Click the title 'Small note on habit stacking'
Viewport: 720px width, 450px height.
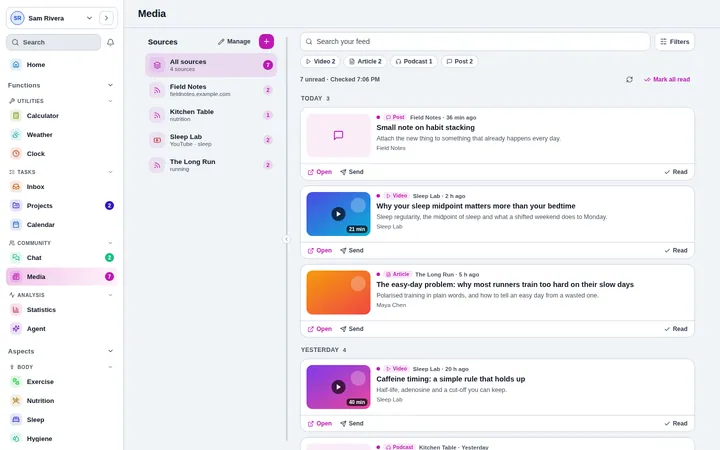click(x=425, y=128)
